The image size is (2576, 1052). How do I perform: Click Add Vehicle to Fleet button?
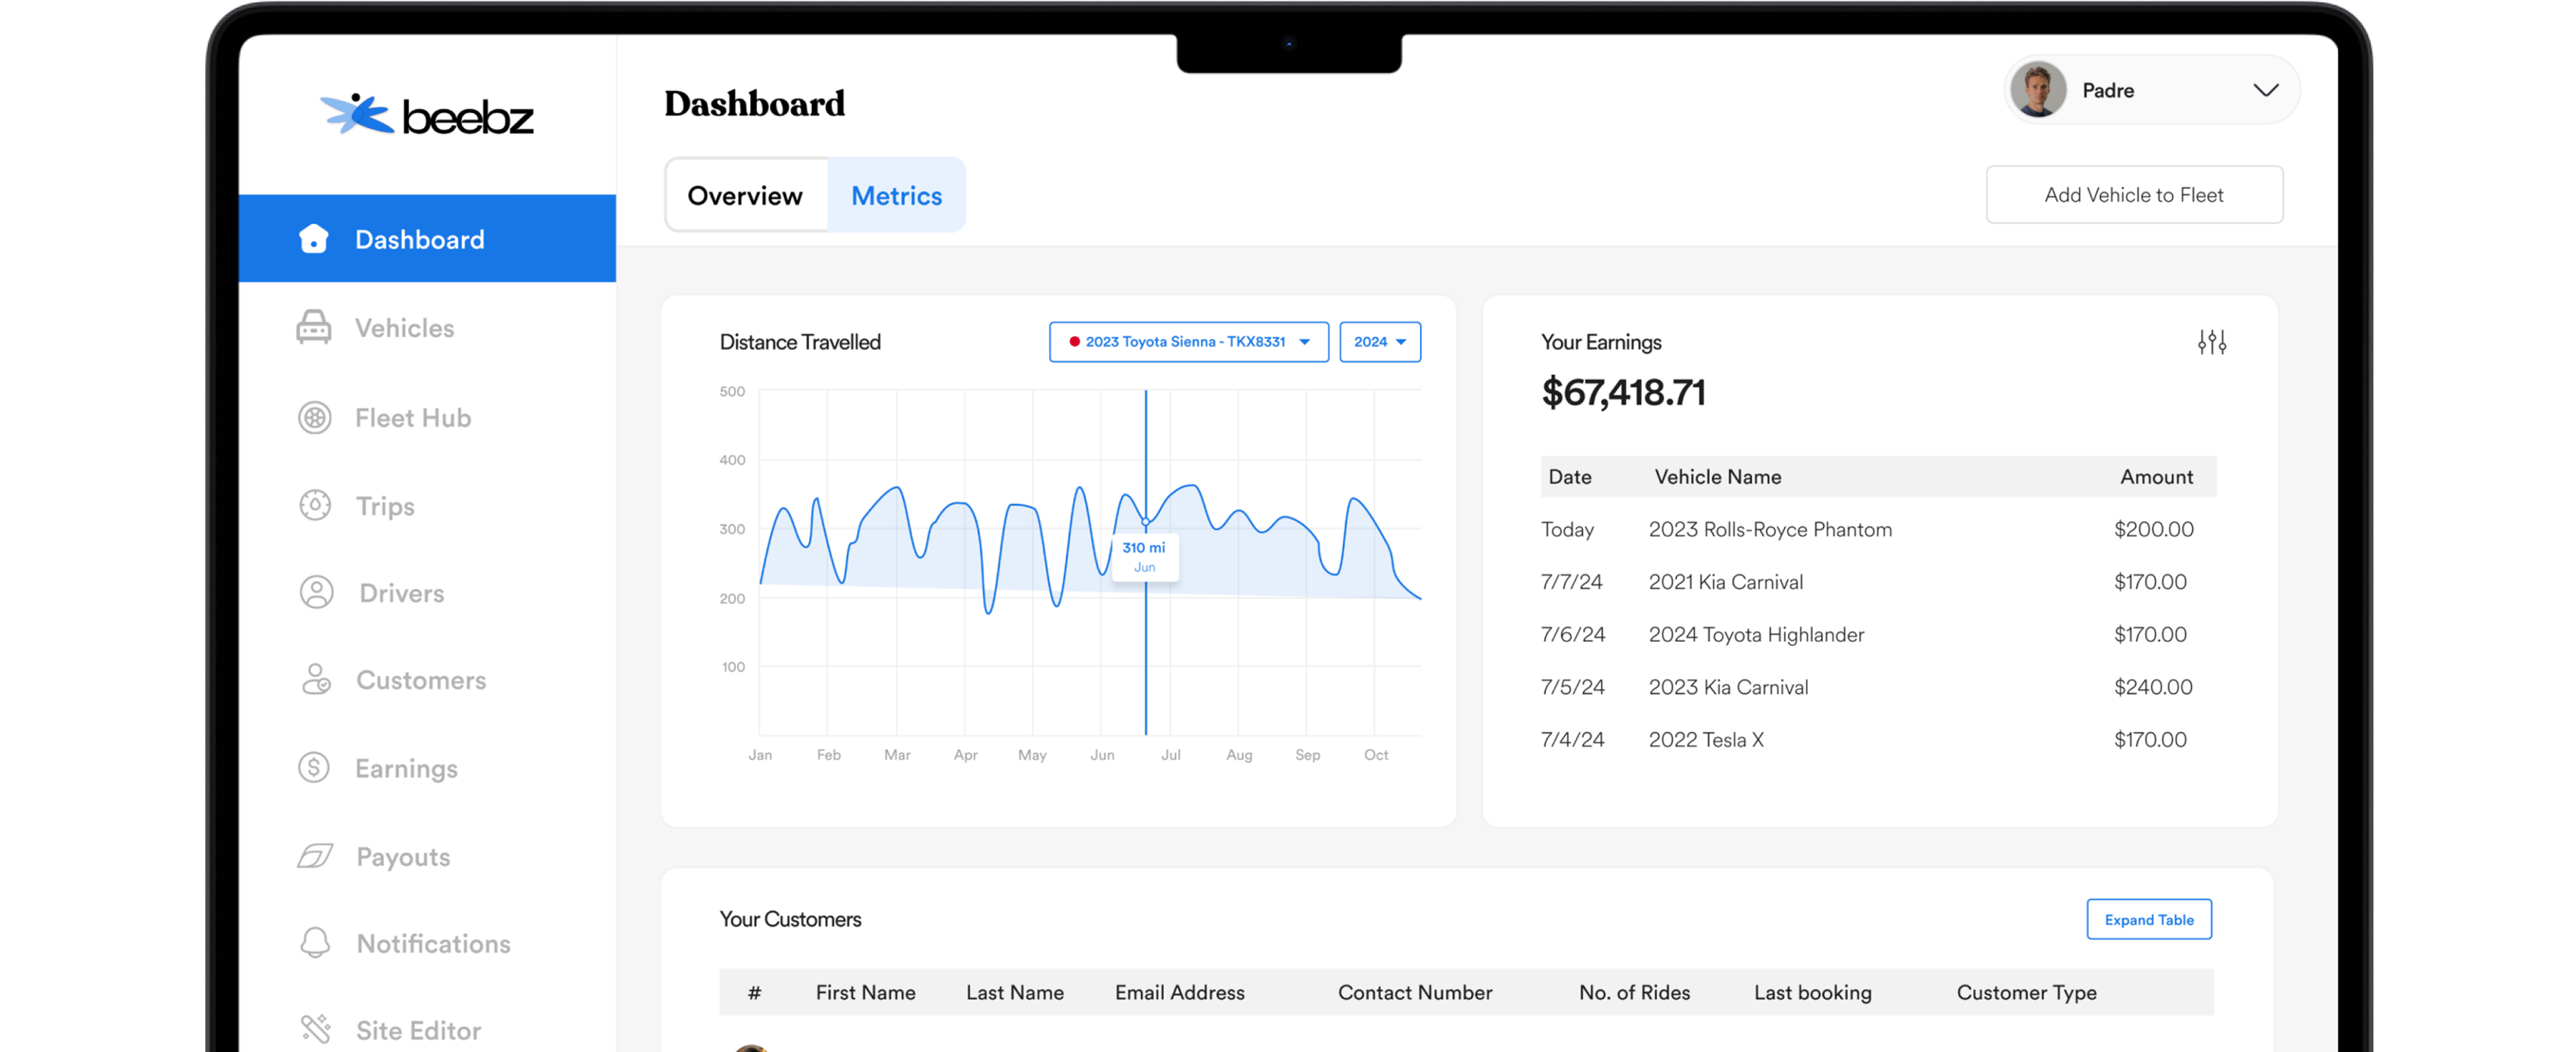pos(2134,194)
